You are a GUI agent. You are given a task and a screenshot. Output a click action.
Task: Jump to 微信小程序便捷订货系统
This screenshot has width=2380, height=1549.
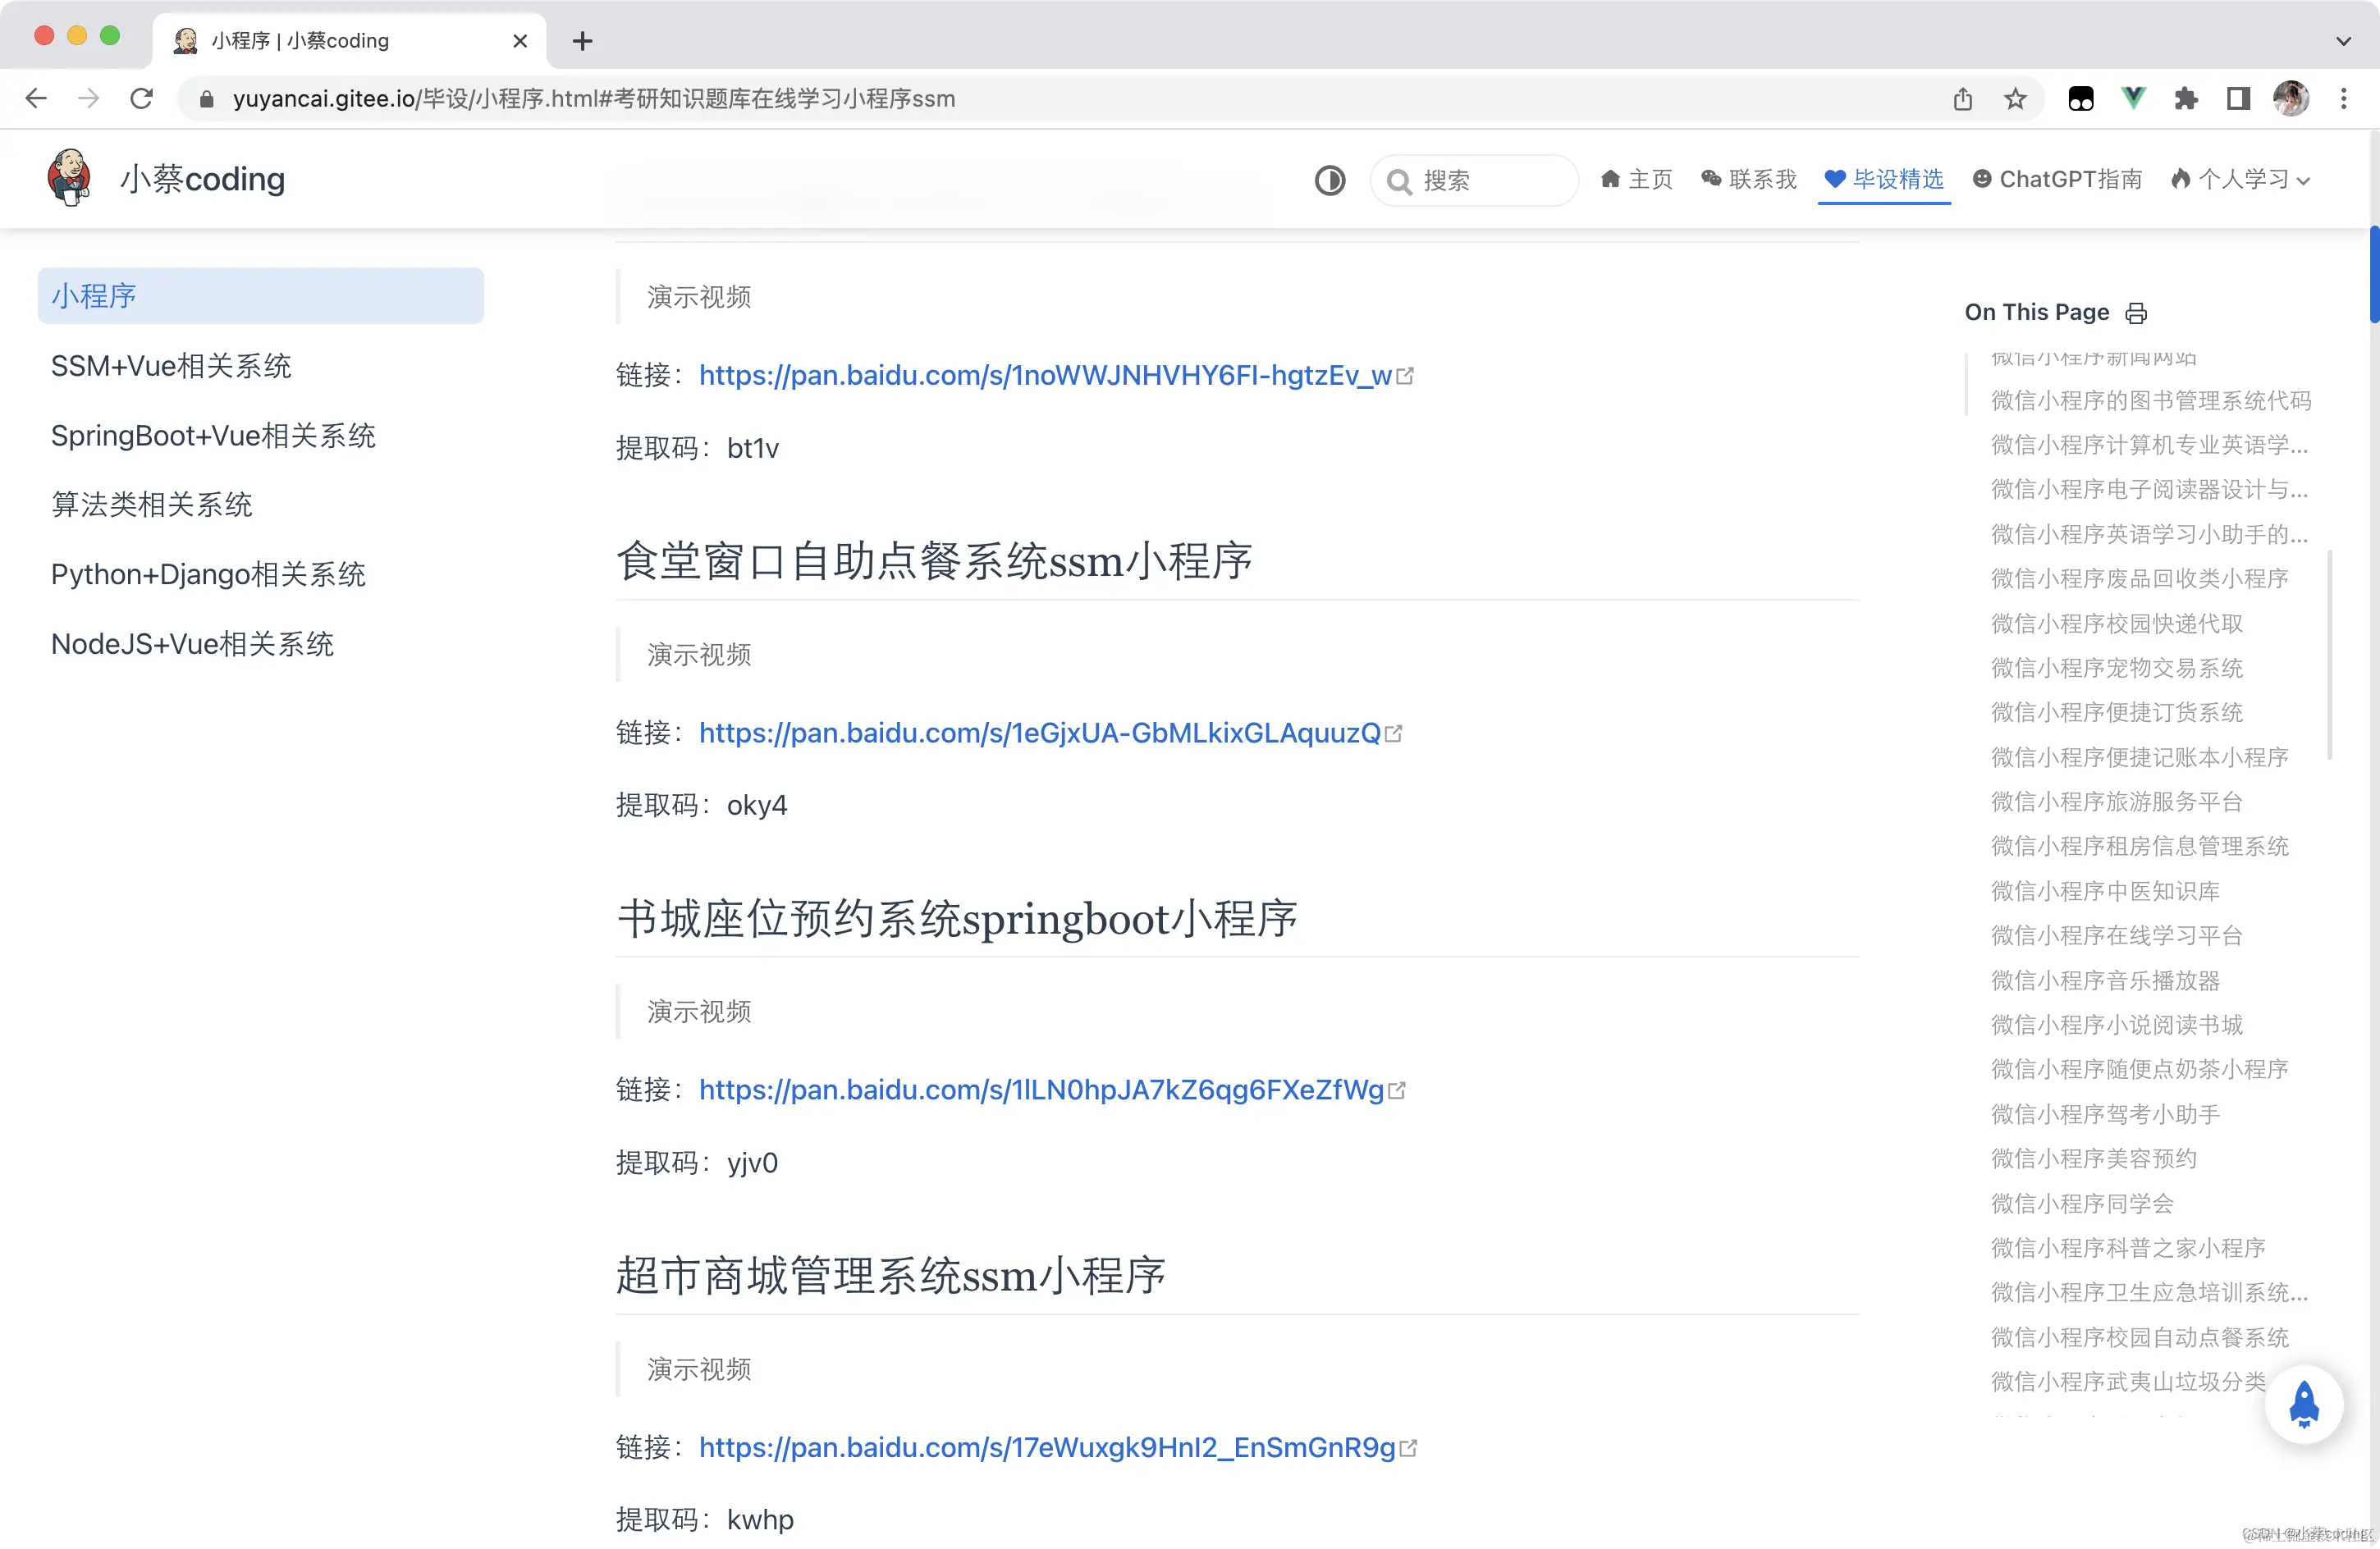pyautogui.click(x=2117, y=713)
